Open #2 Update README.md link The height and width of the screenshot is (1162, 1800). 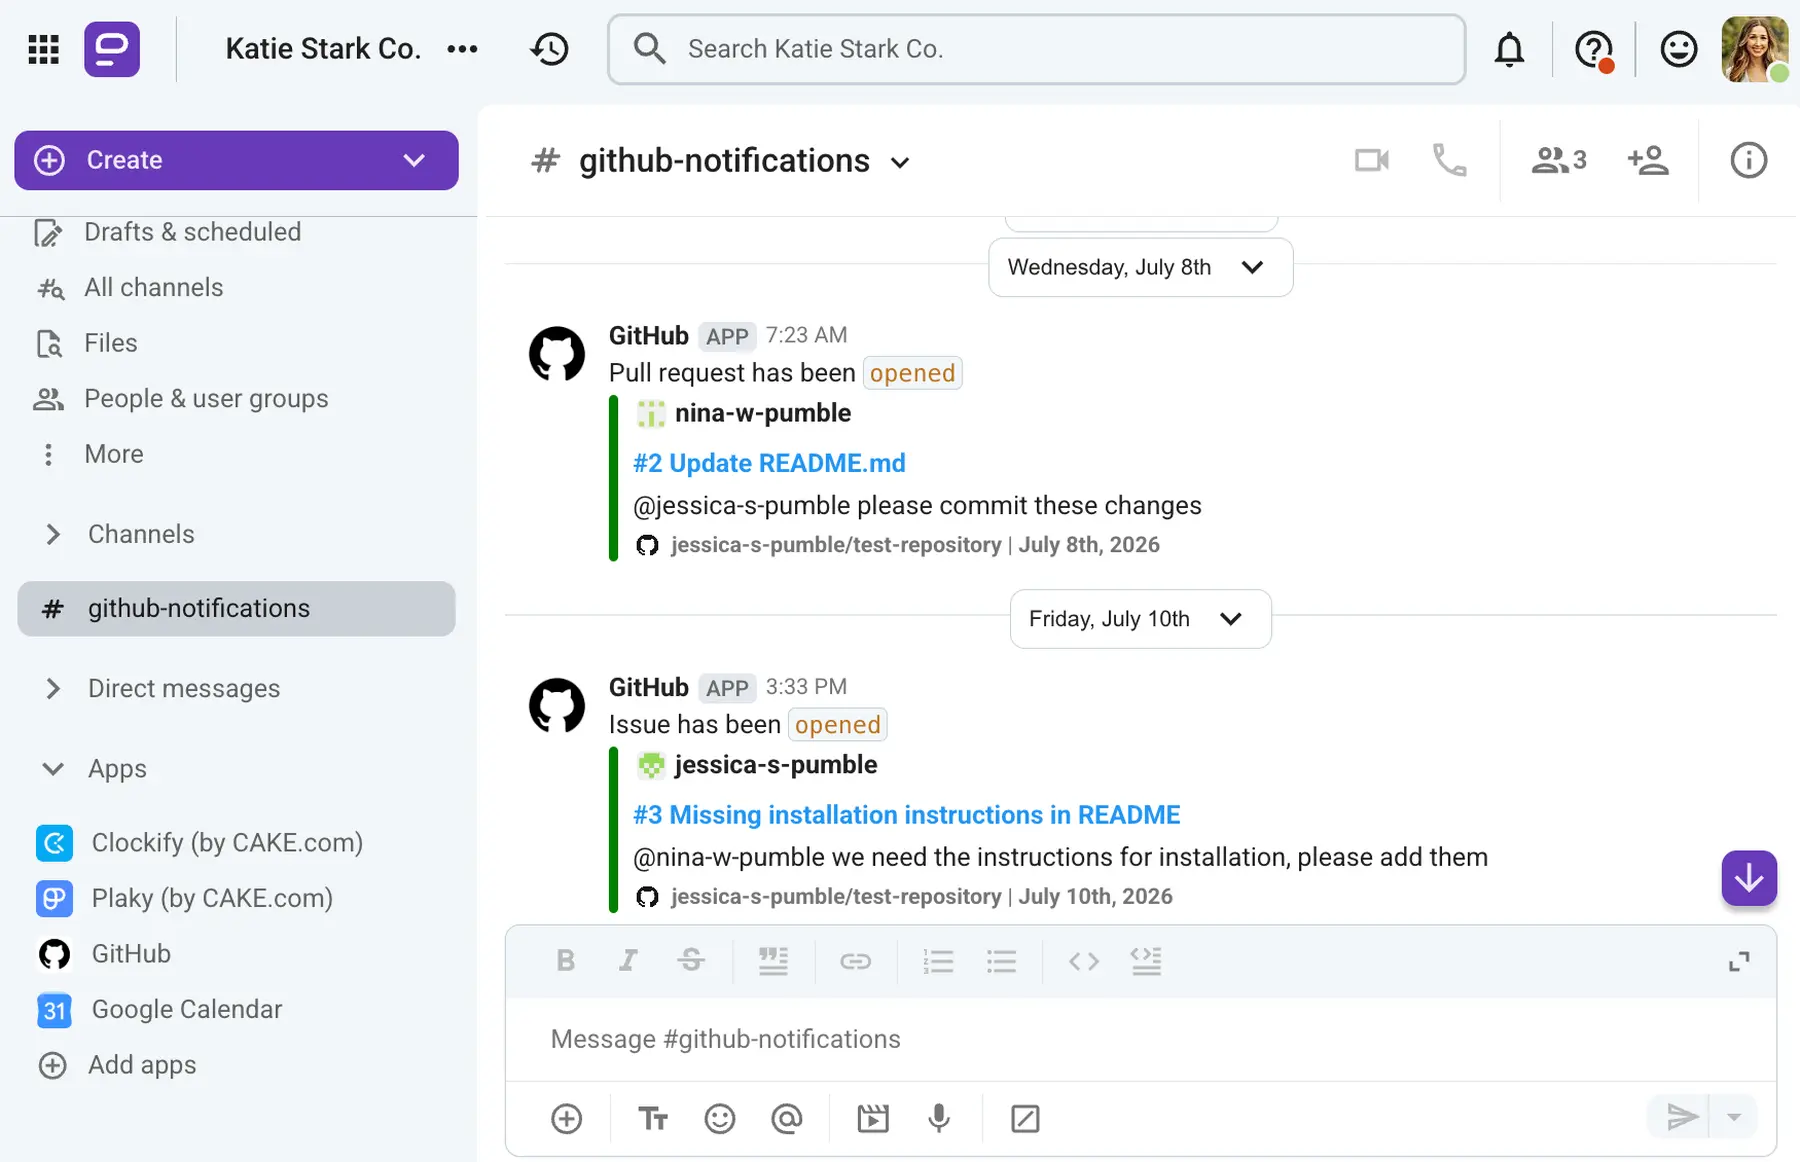769,463
